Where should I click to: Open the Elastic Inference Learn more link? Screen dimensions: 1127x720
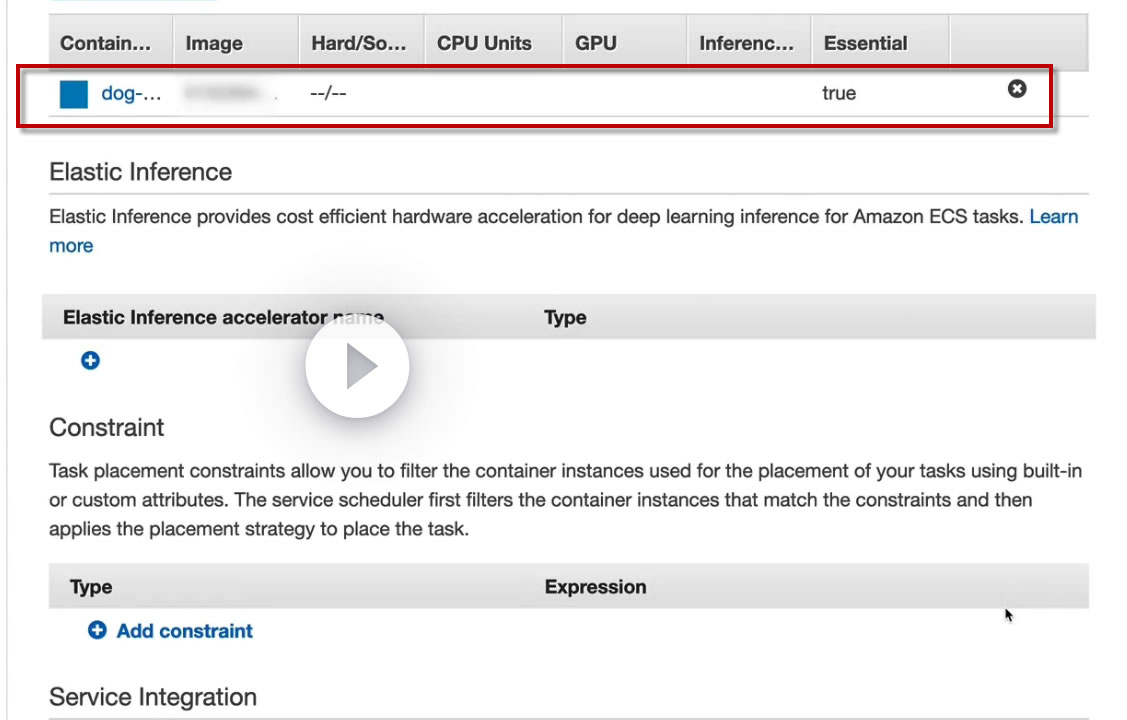(1053, 217)
